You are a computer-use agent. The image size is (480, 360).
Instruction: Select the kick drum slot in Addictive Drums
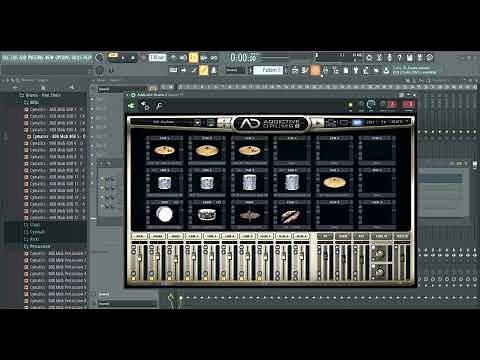tap(164, 214)
